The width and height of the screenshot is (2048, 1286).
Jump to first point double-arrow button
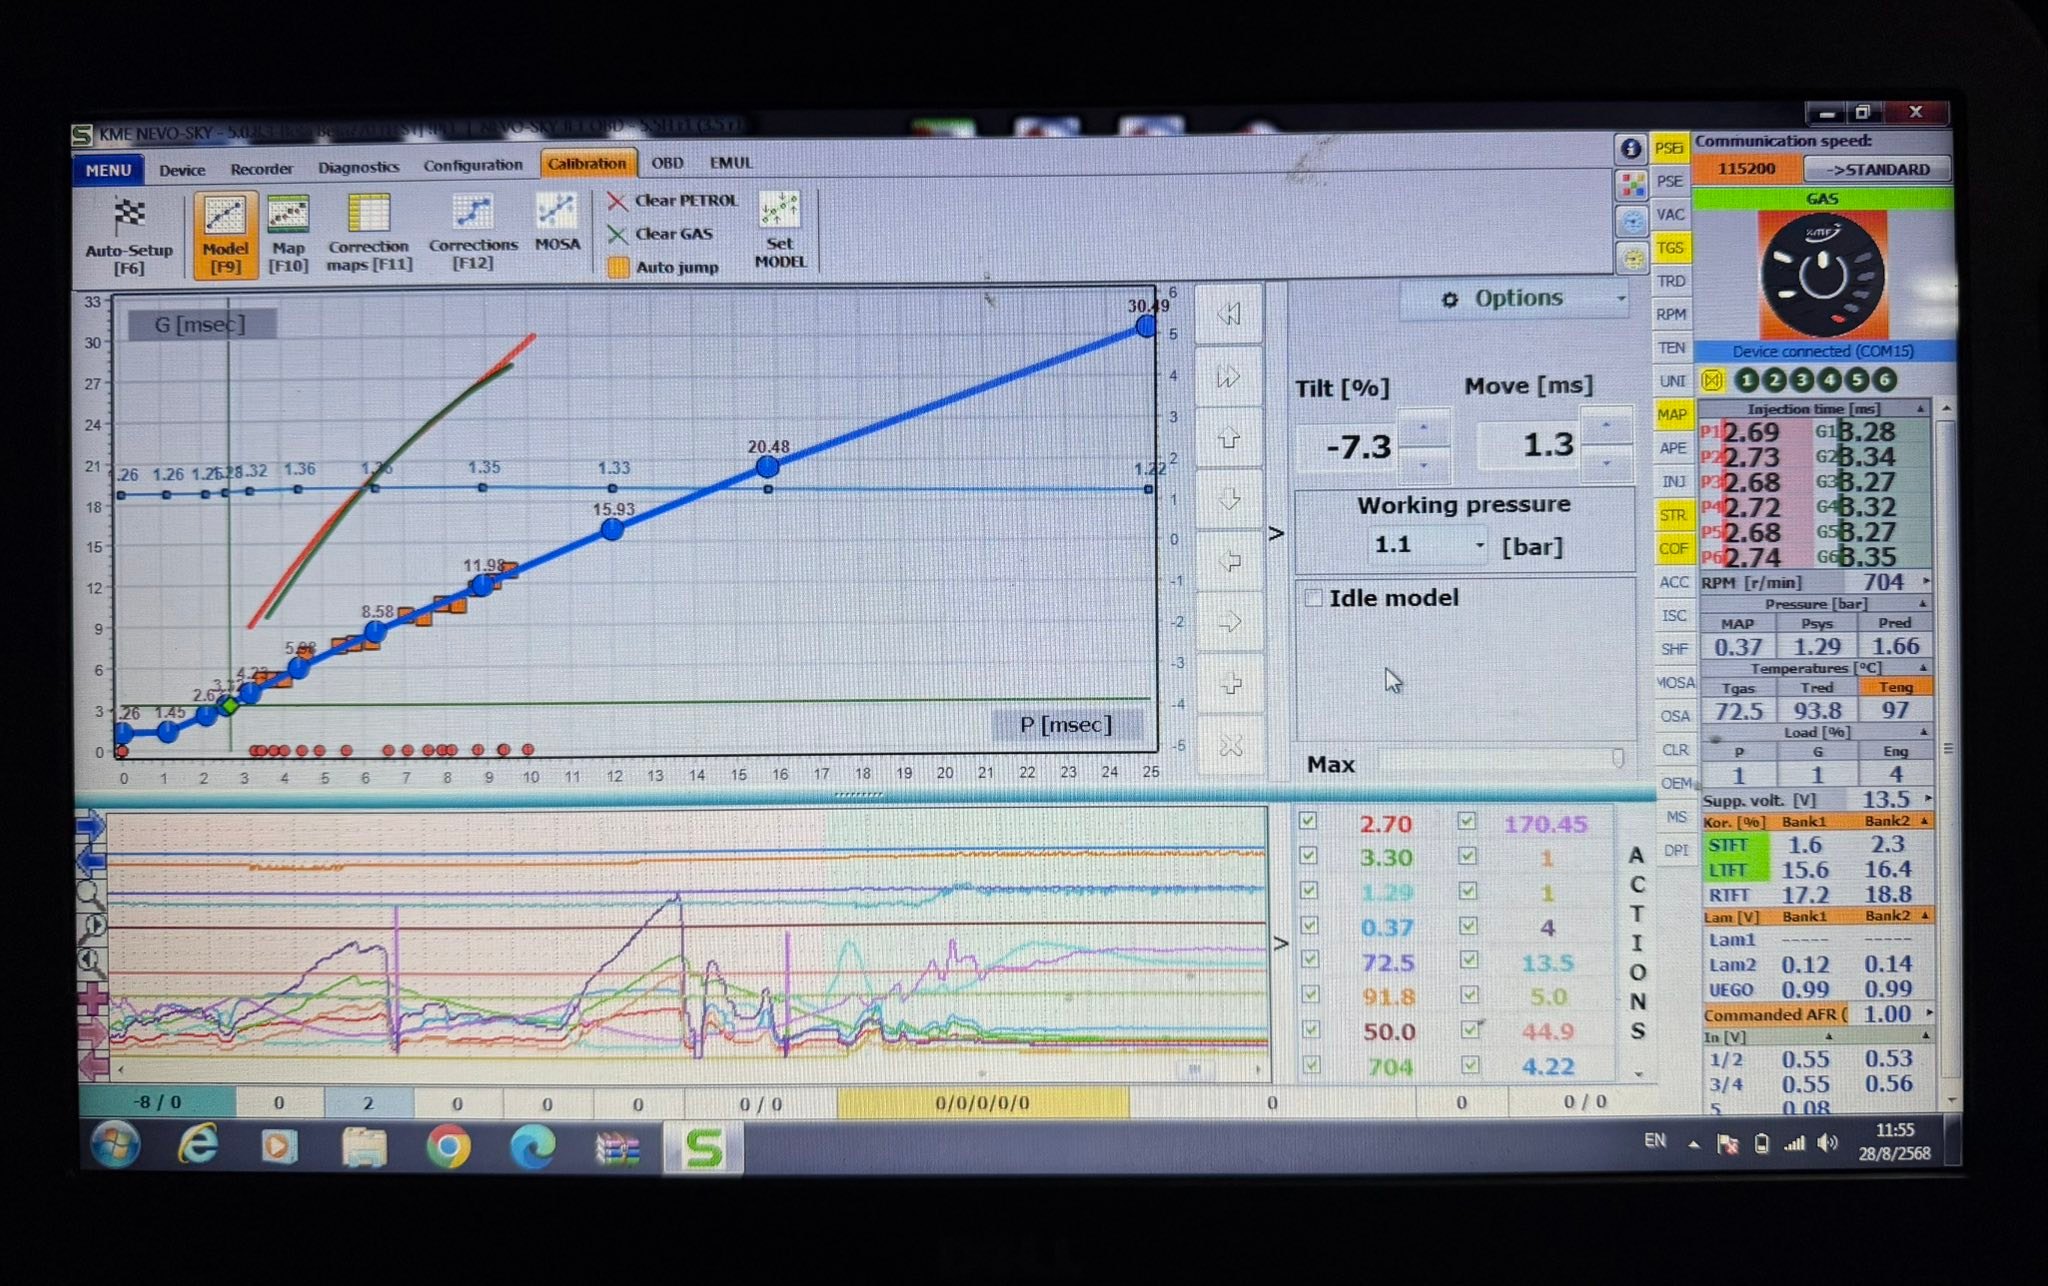[1229, 314]
